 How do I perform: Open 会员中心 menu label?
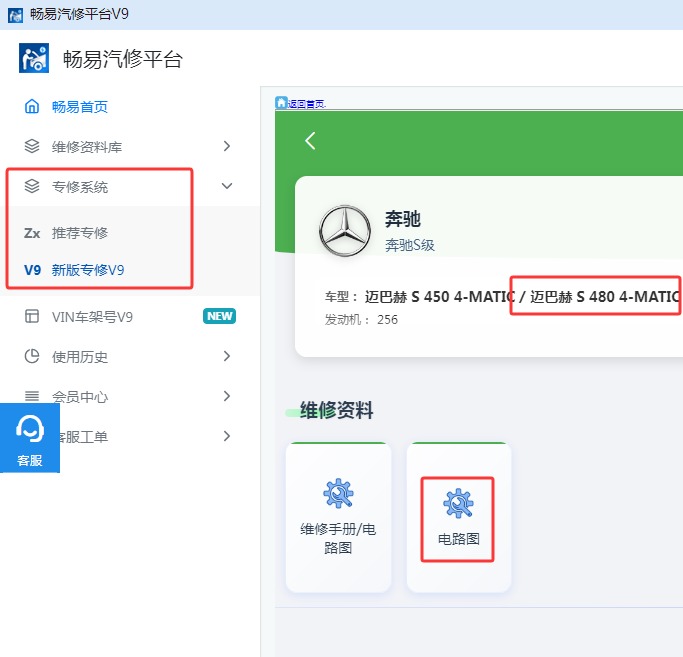coord(80,397)
